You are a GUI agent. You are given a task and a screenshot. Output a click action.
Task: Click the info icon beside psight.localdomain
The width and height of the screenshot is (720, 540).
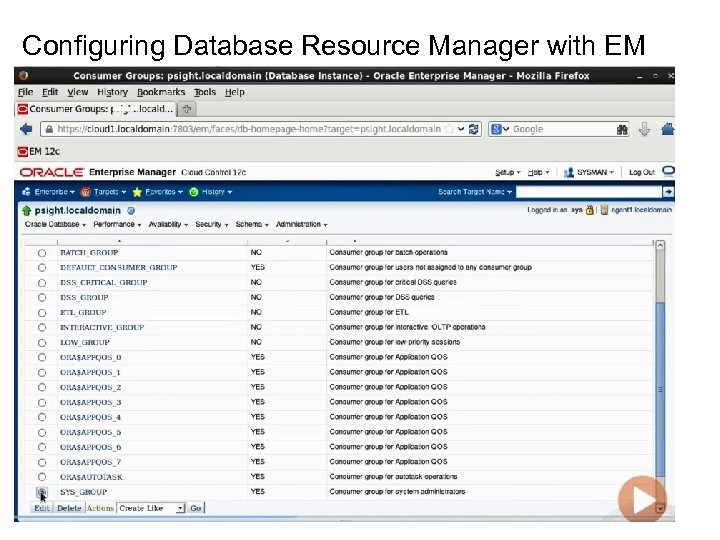[131, 211]
